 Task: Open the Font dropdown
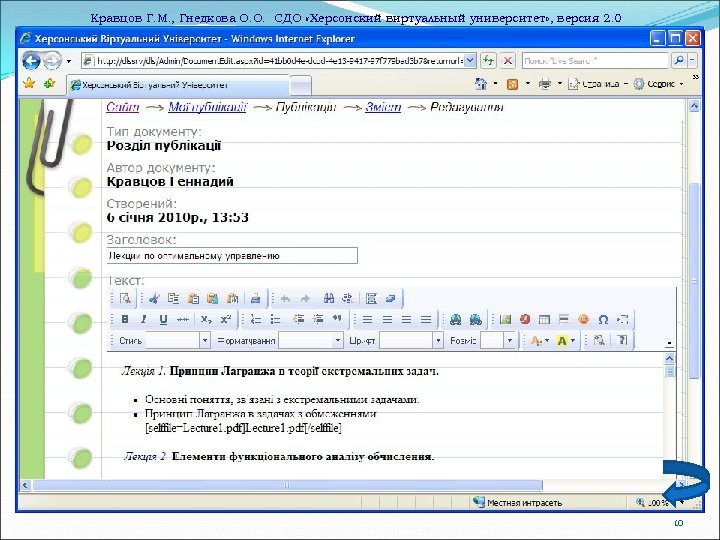tap(438, 341)
